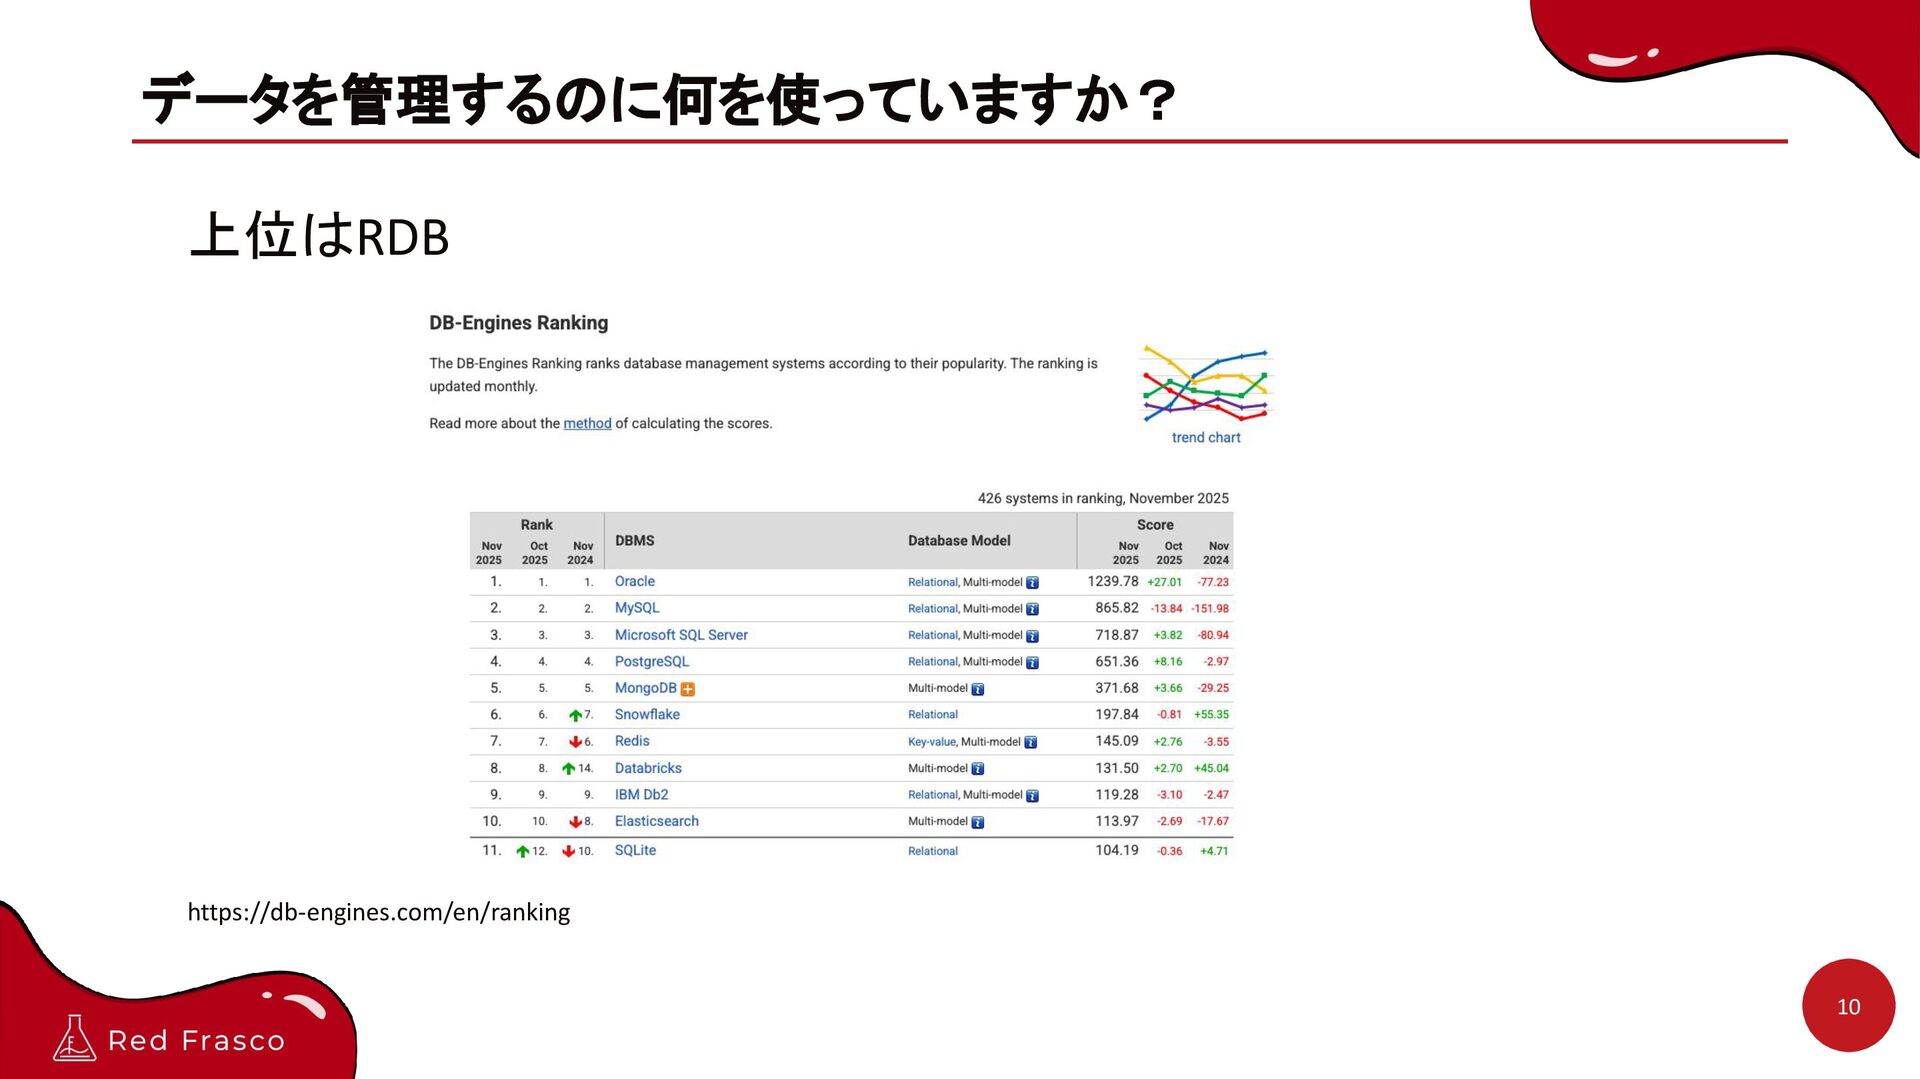Click PostgreSQL's multi-model info icon
Image resolution: width=1920 pixels, height=1079 pixels.
[1033, 663]
